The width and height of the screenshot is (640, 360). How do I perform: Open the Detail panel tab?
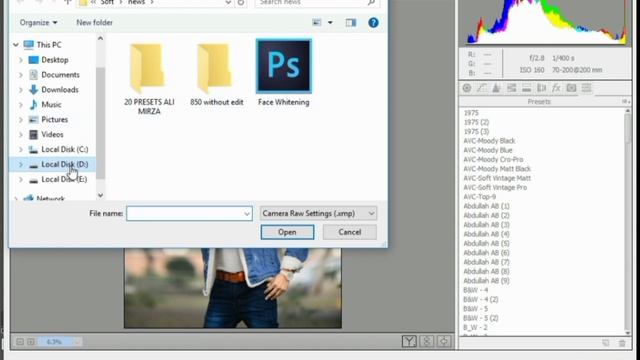click(496, 88)
